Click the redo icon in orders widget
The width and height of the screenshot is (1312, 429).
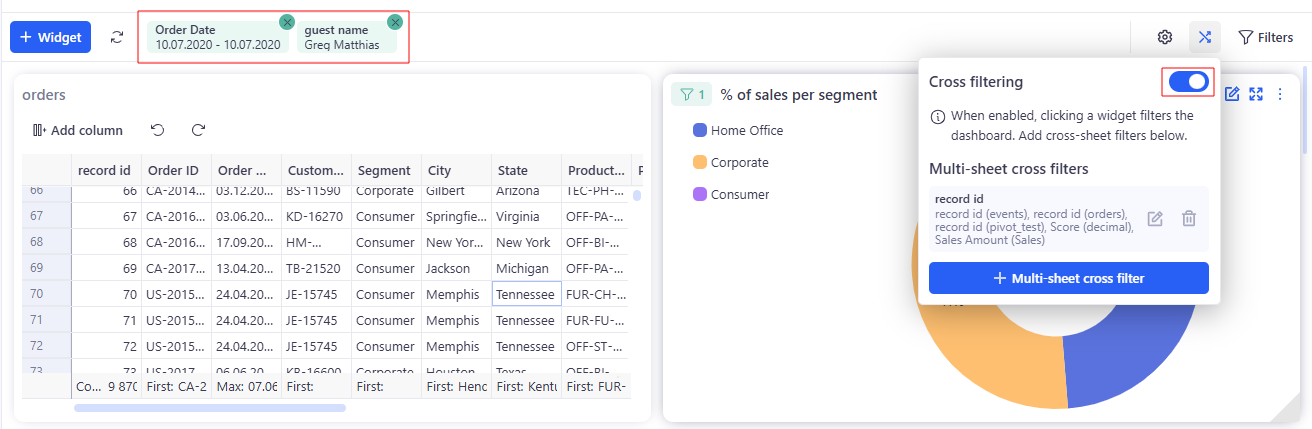tap(198, 130)
